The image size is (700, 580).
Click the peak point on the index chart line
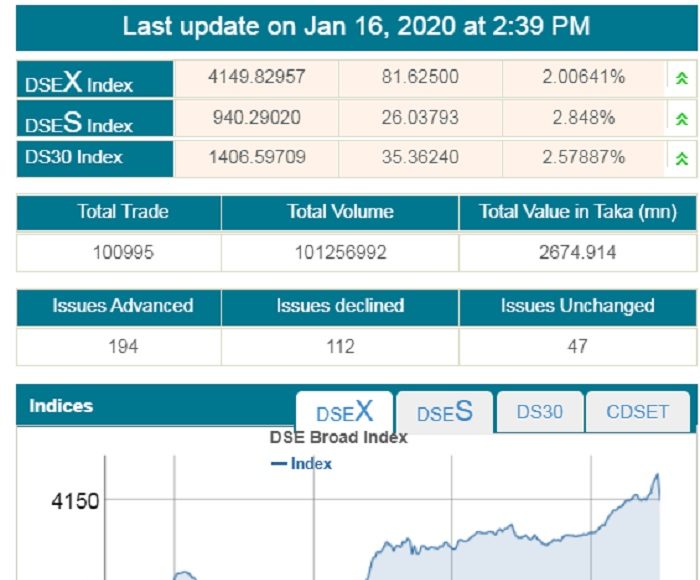pyautogui.click(x=657, y=475)
